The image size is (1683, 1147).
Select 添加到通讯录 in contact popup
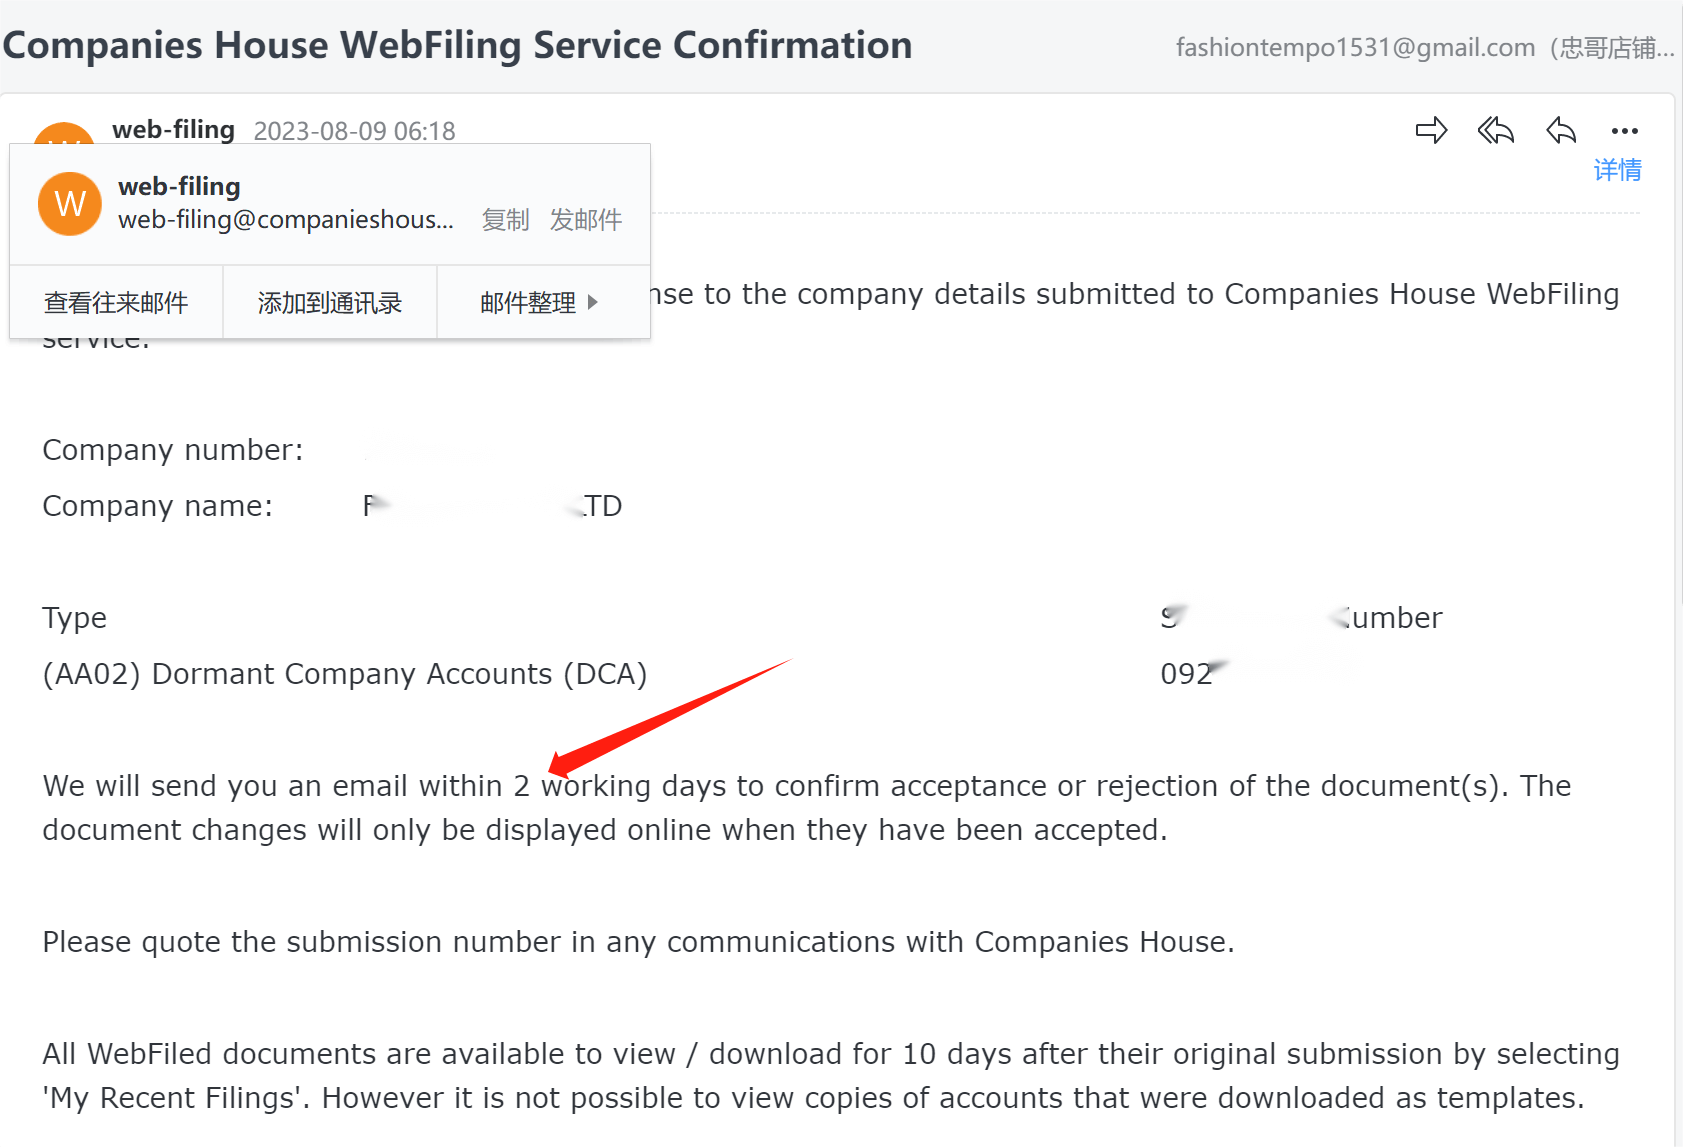[330, 302]
